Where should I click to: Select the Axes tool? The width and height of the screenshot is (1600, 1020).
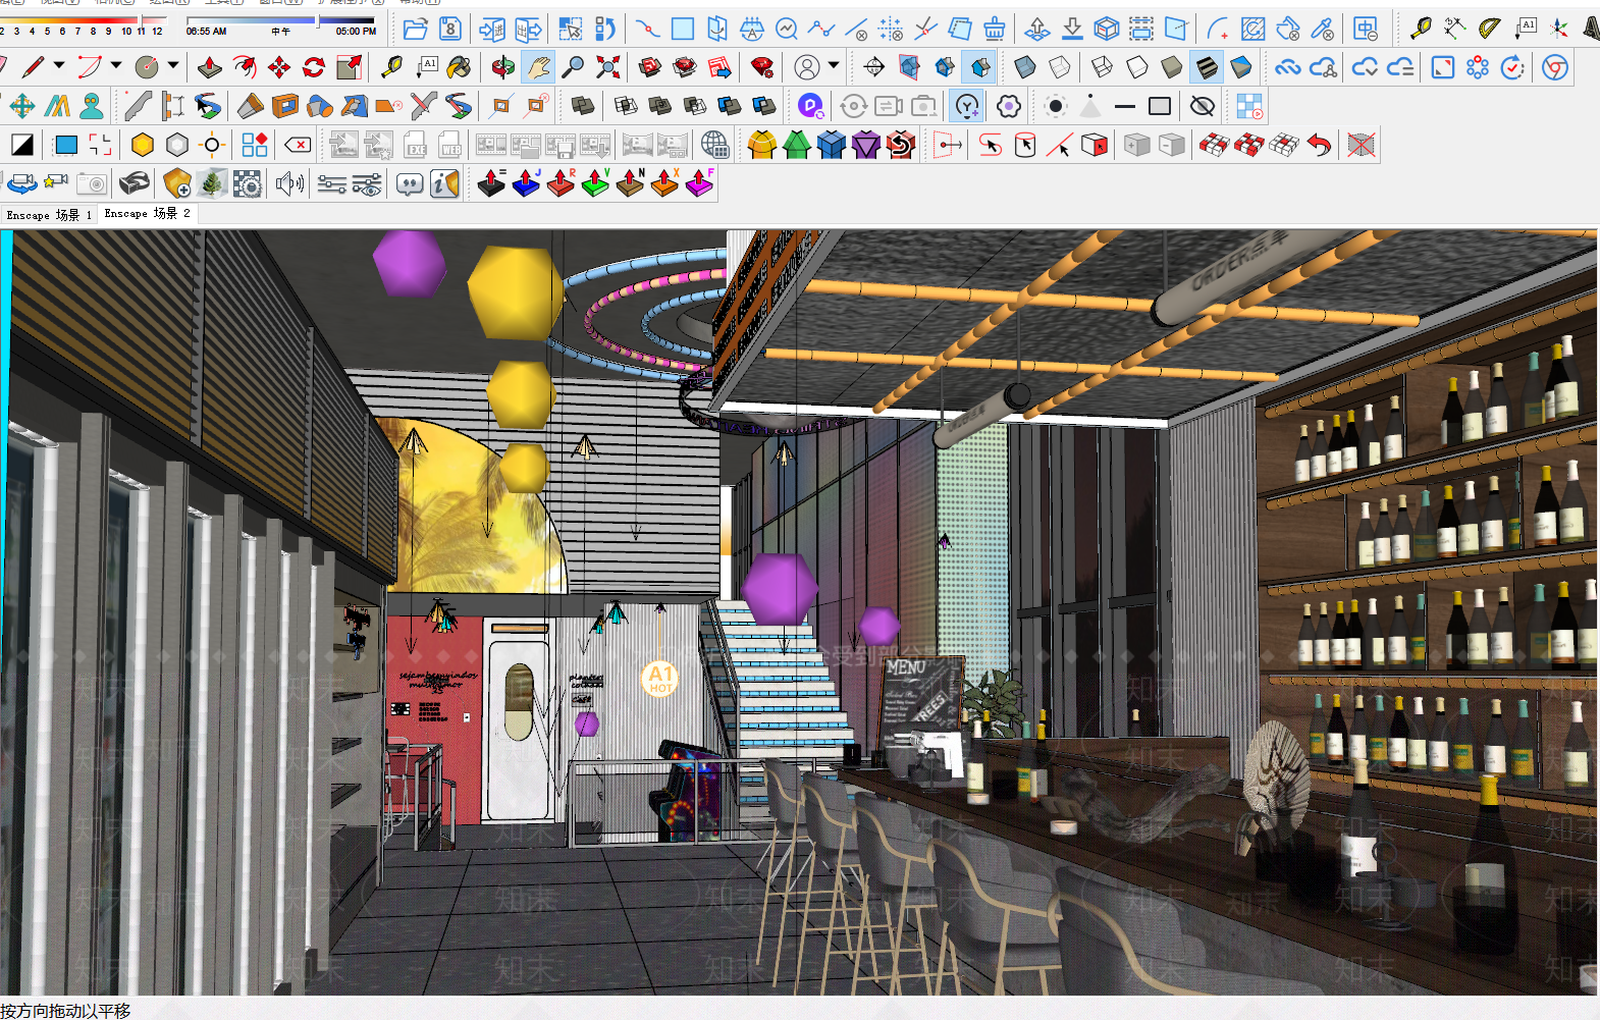pyautogui.click(x=1558, y=28)
